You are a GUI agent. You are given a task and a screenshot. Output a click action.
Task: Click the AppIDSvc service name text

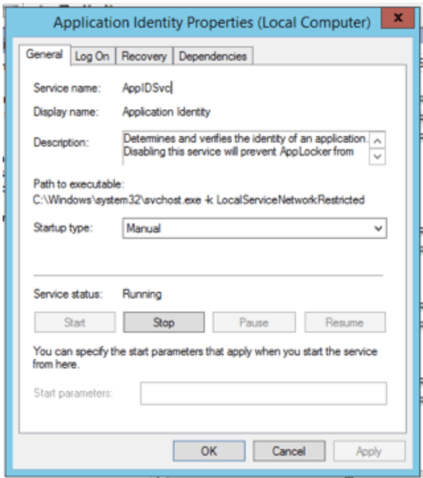point(147,88)
